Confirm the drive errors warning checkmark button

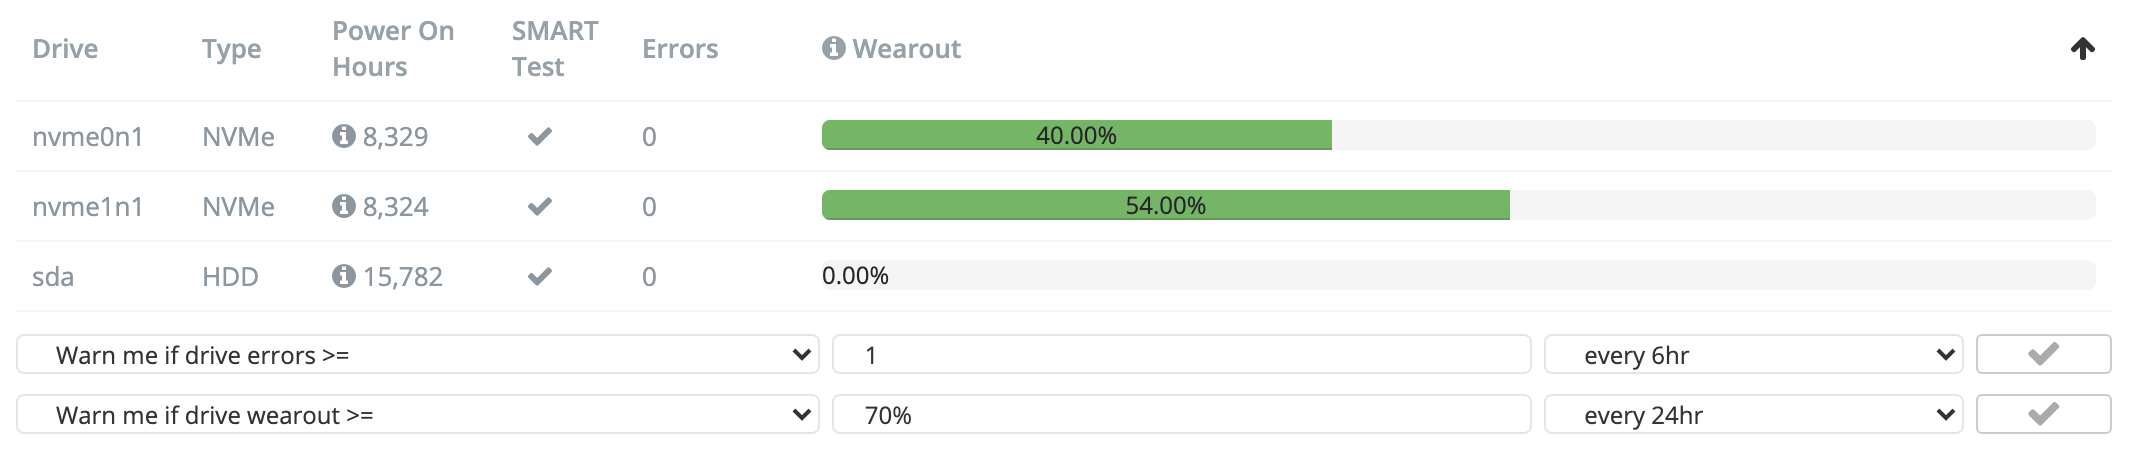point(2043,354)
